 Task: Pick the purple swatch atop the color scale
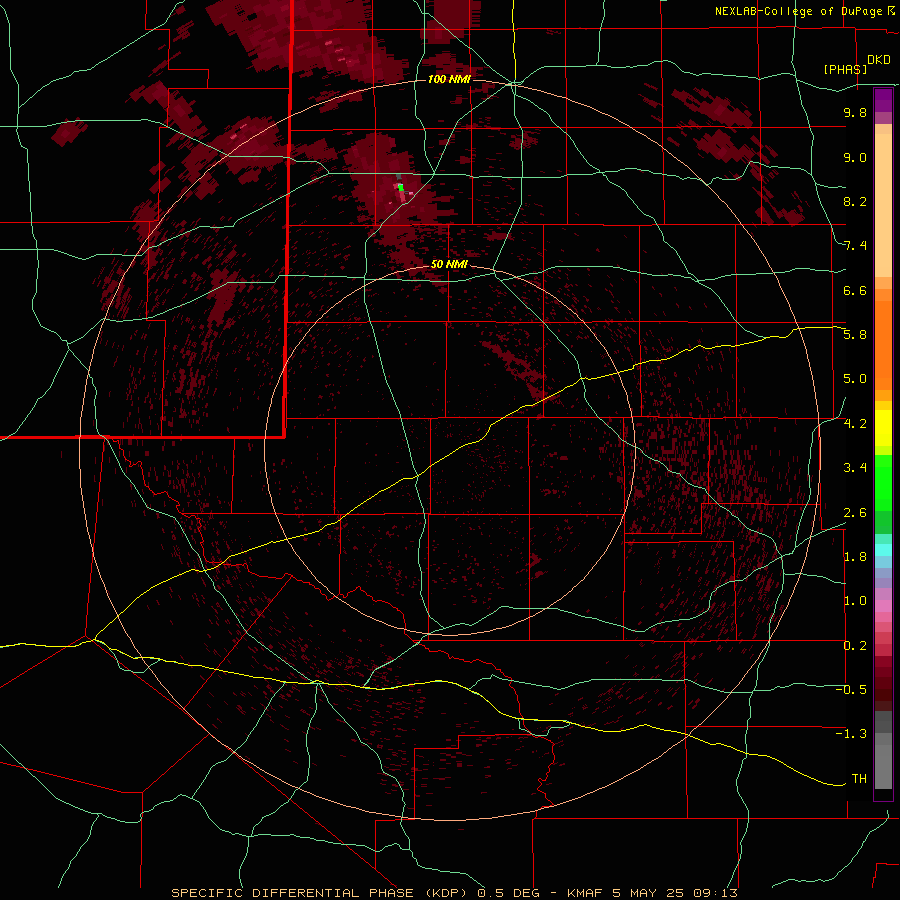click(883, 100)
